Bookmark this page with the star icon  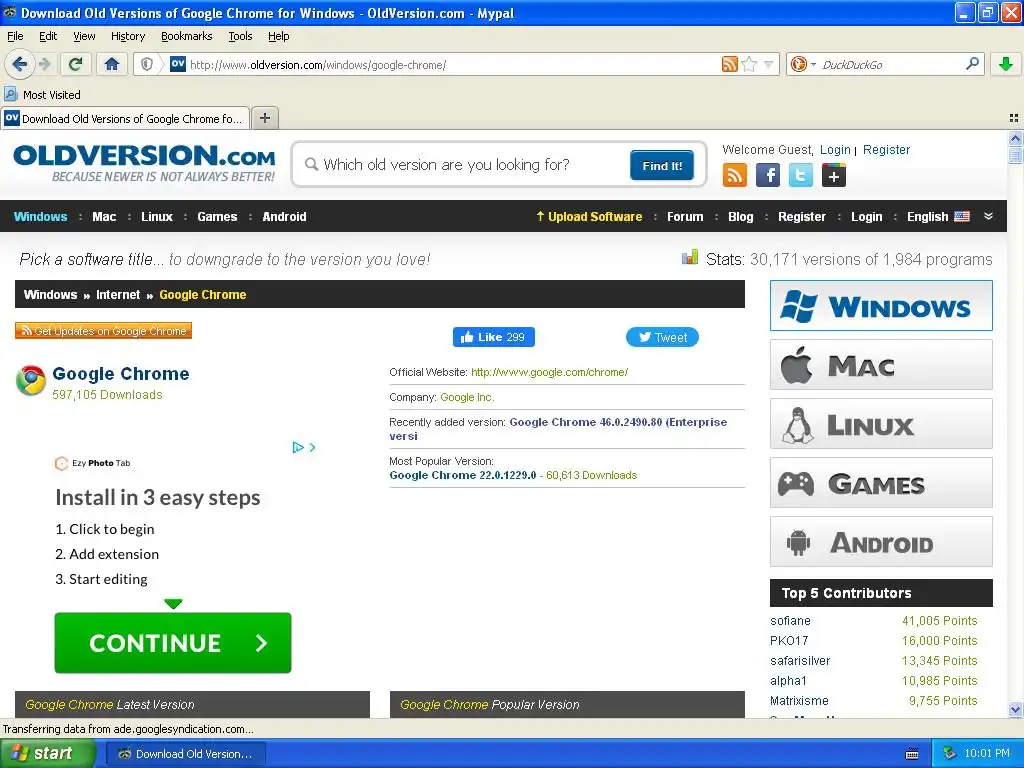[749, 64]
